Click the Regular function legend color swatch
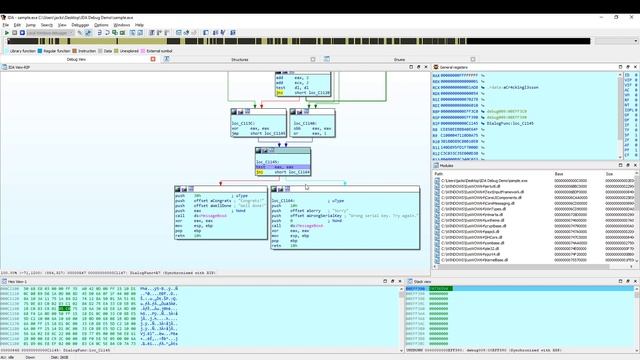This screenshot has height=360, width=640. (x=40, y=51)
